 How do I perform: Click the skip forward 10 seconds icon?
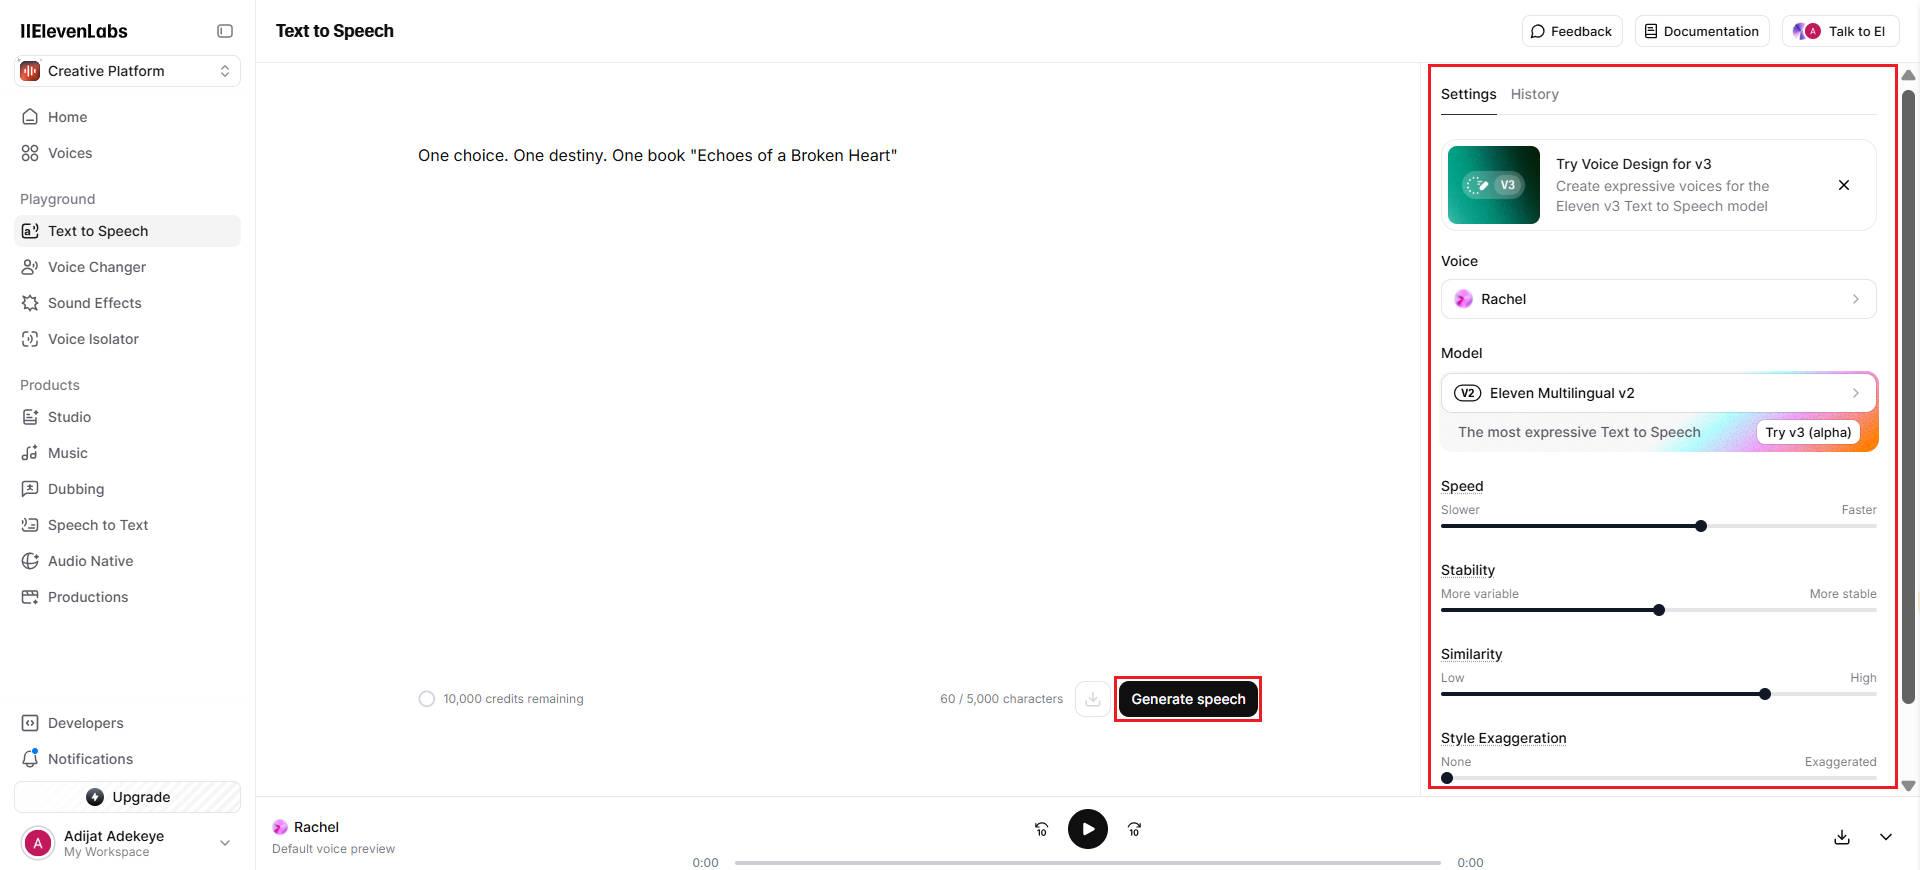click(1134, 829)
